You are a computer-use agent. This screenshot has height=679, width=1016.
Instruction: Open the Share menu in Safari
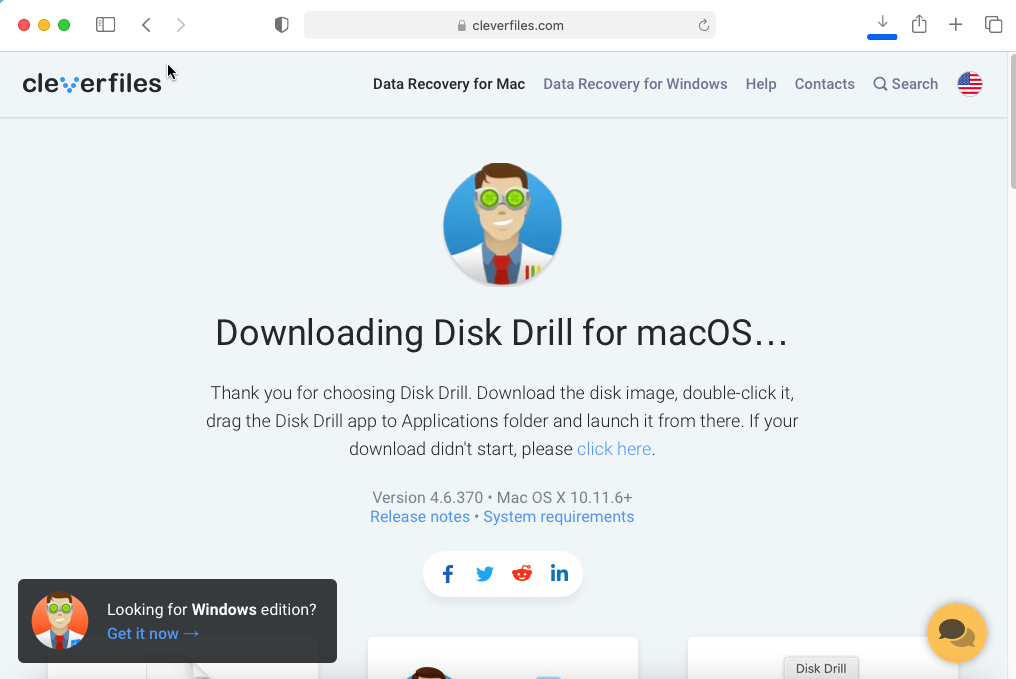point(919,24)
